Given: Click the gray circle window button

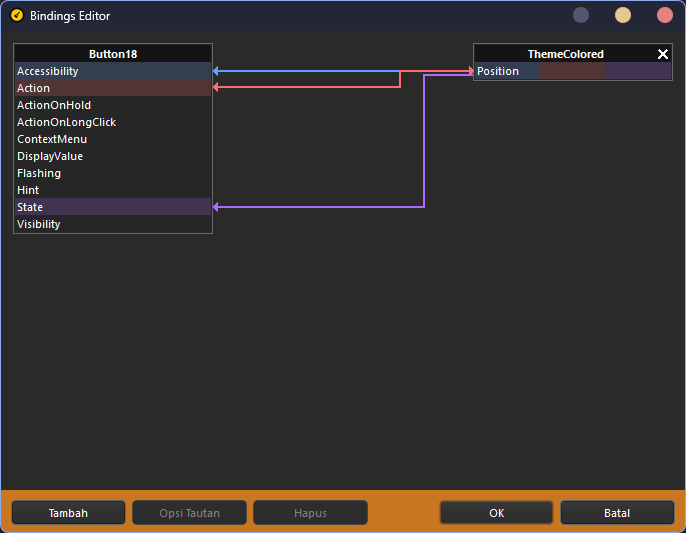Looking at the screenshot, I should coord(581,15).
